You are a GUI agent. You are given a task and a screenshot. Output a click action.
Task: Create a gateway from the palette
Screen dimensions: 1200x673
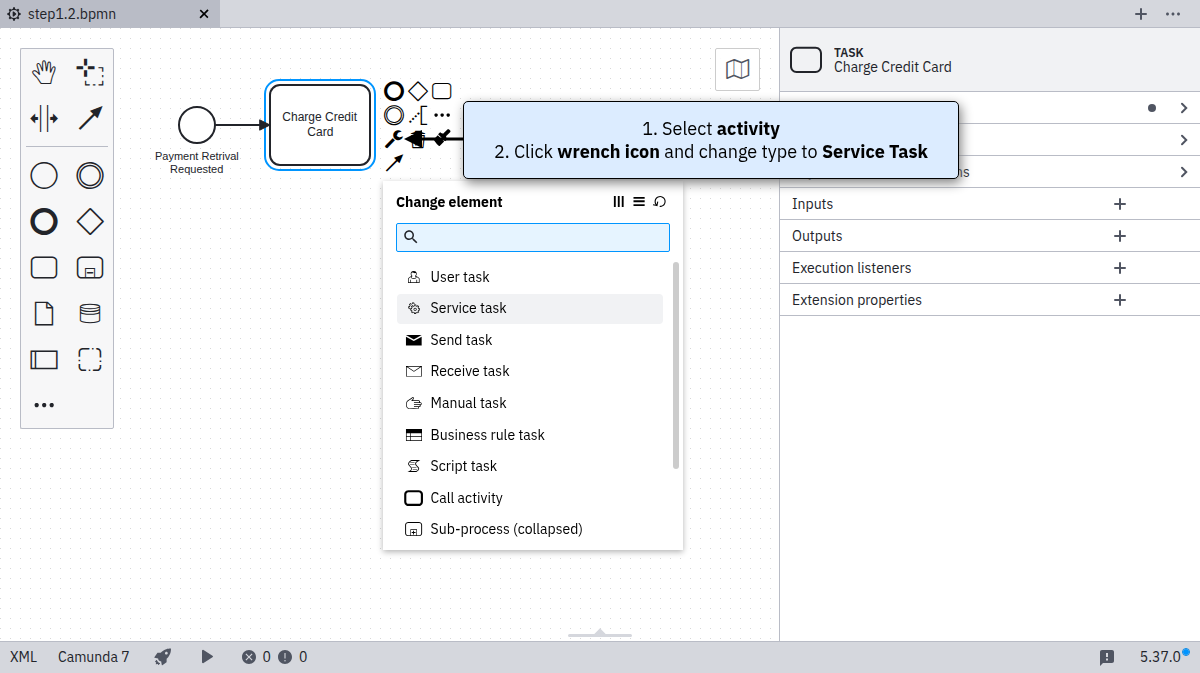[x=90, y=221]
